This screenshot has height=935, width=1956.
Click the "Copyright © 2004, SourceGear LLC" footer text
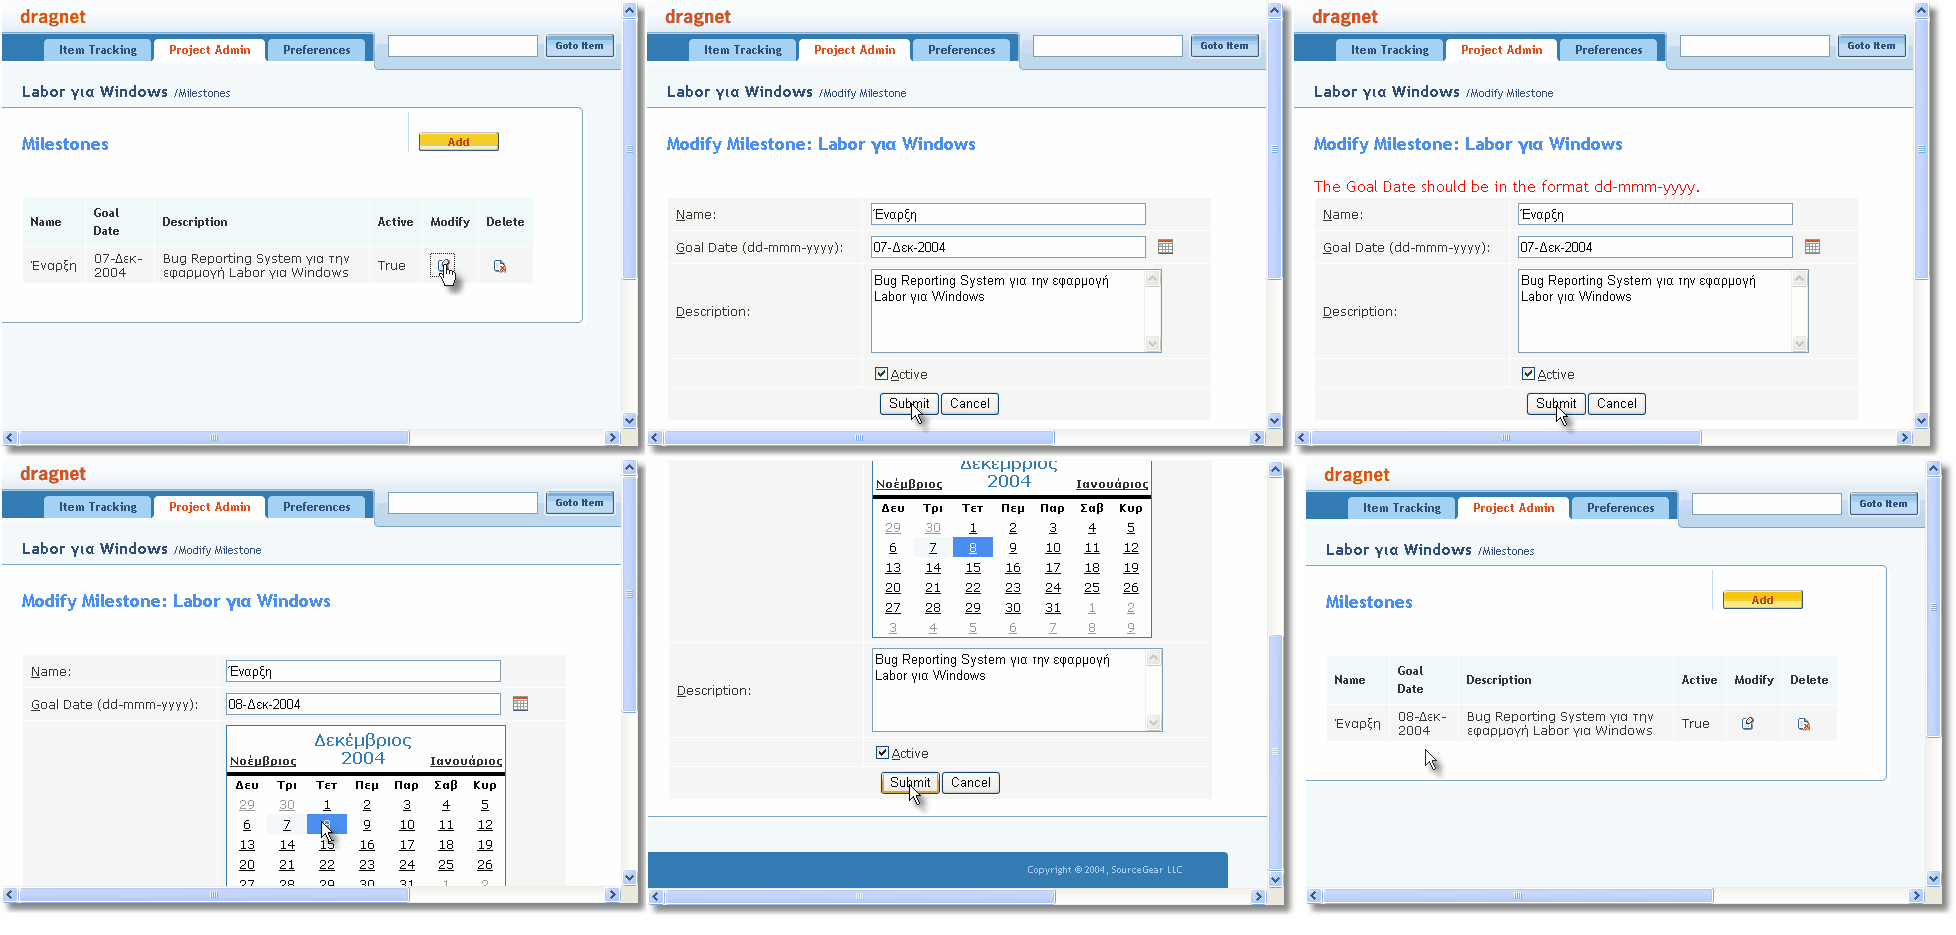[1105, 870]
